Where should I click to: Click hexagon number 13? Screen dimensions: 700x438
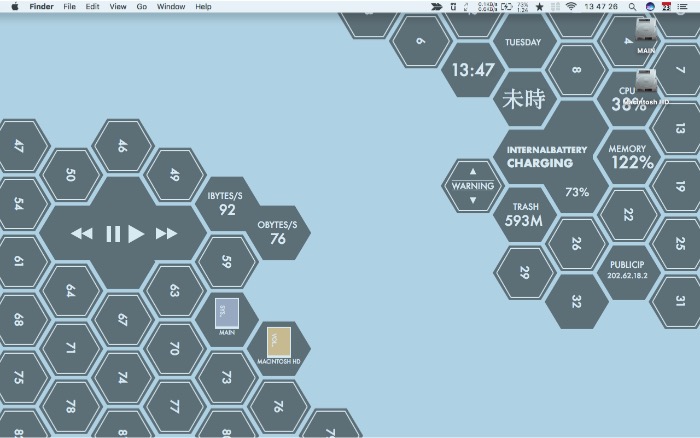tap(679, 128)
